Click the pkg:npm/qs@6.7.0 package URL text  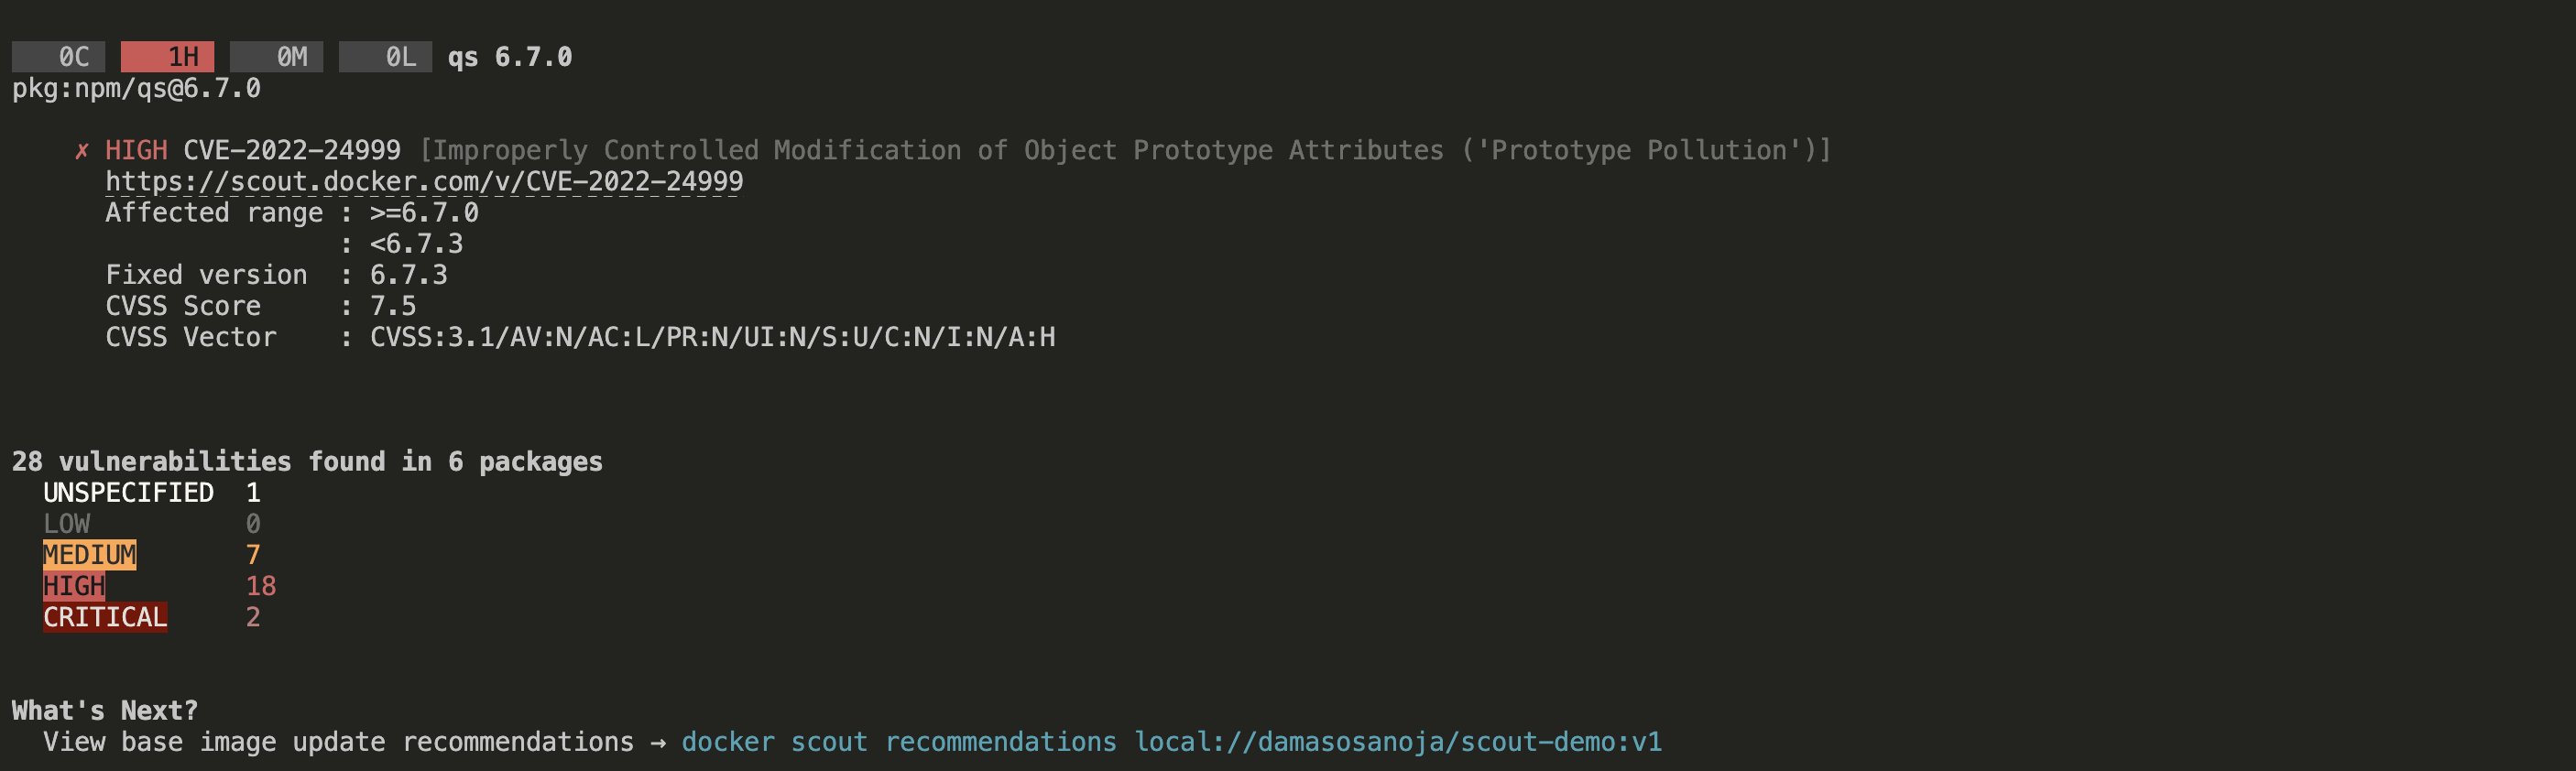[136, 89]
